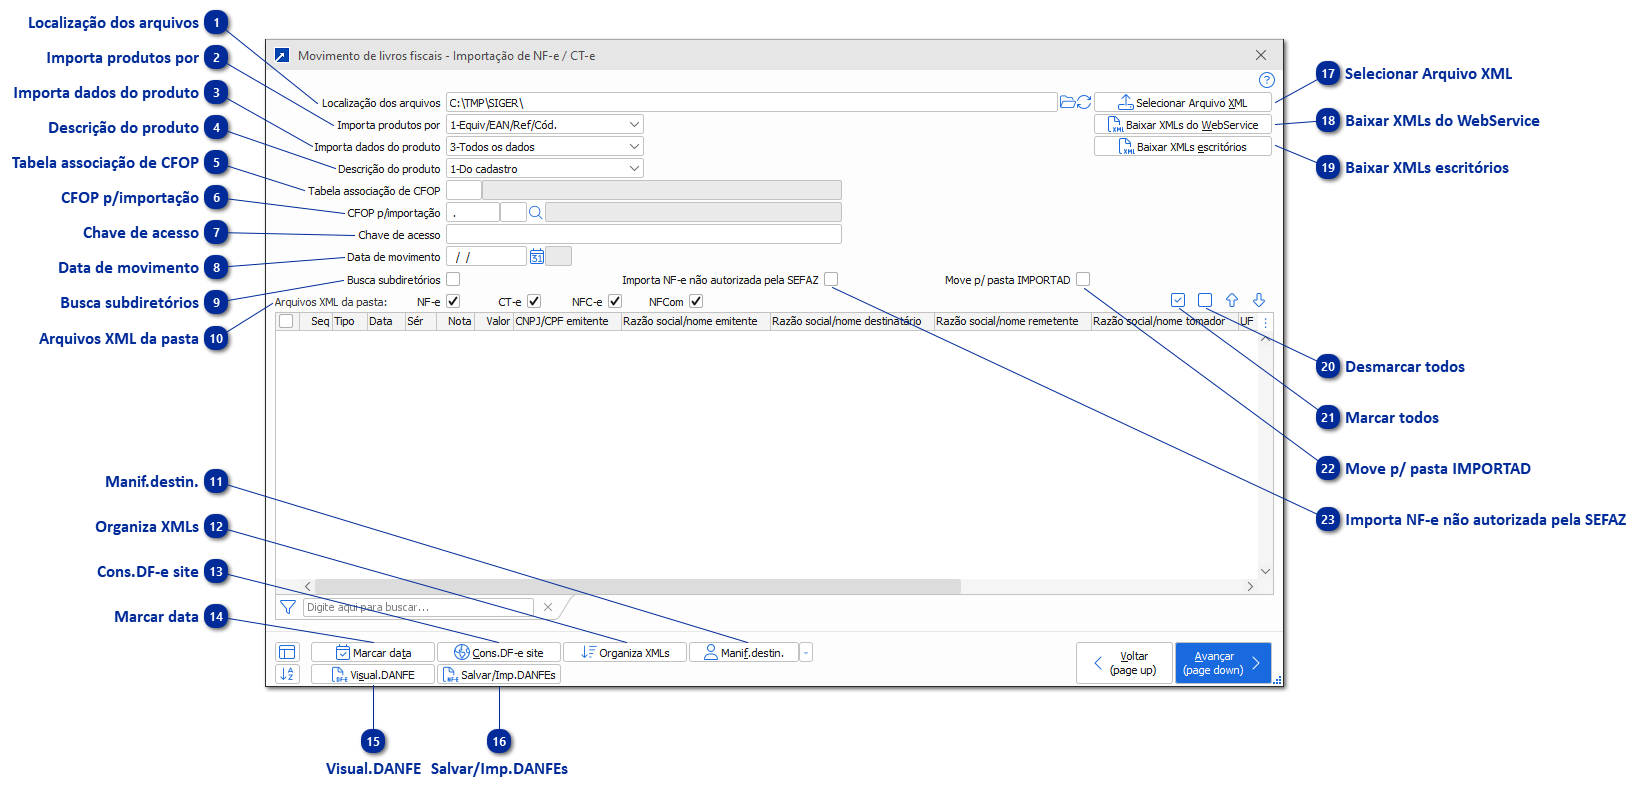Click the Voltar (page up) button
The height and width of the screenshot is (795, 1642).
[x=1124, y=662]
